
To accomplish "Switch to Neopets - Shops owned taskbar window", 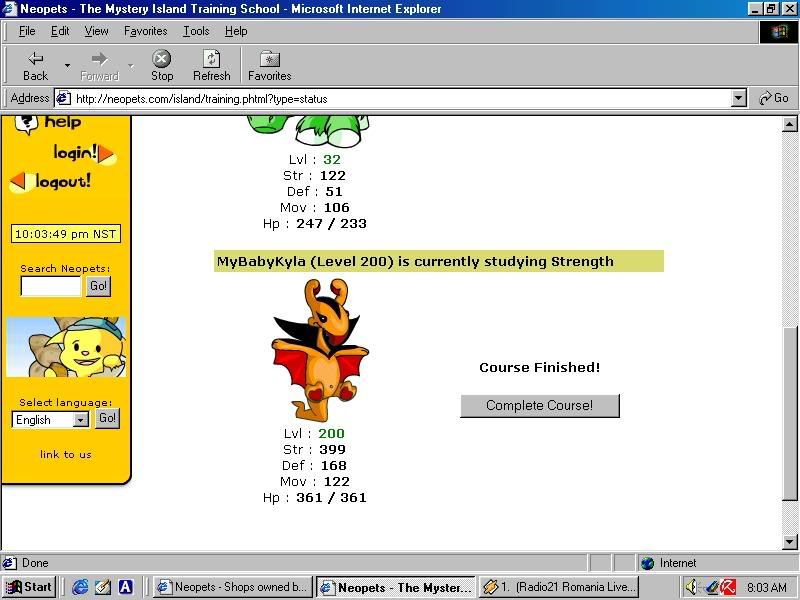I will pos(233,587).
